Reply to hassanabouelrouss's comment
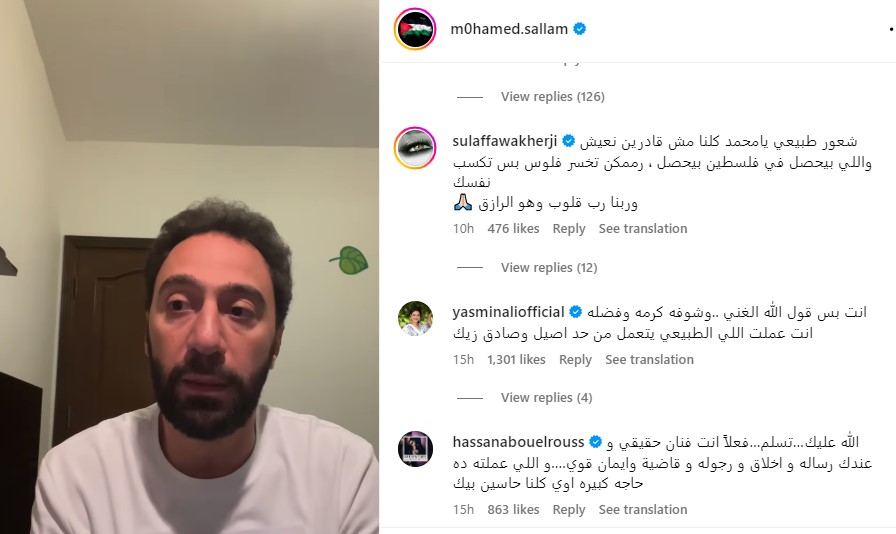Screen dimensions: 896x534 pos(569,509)
